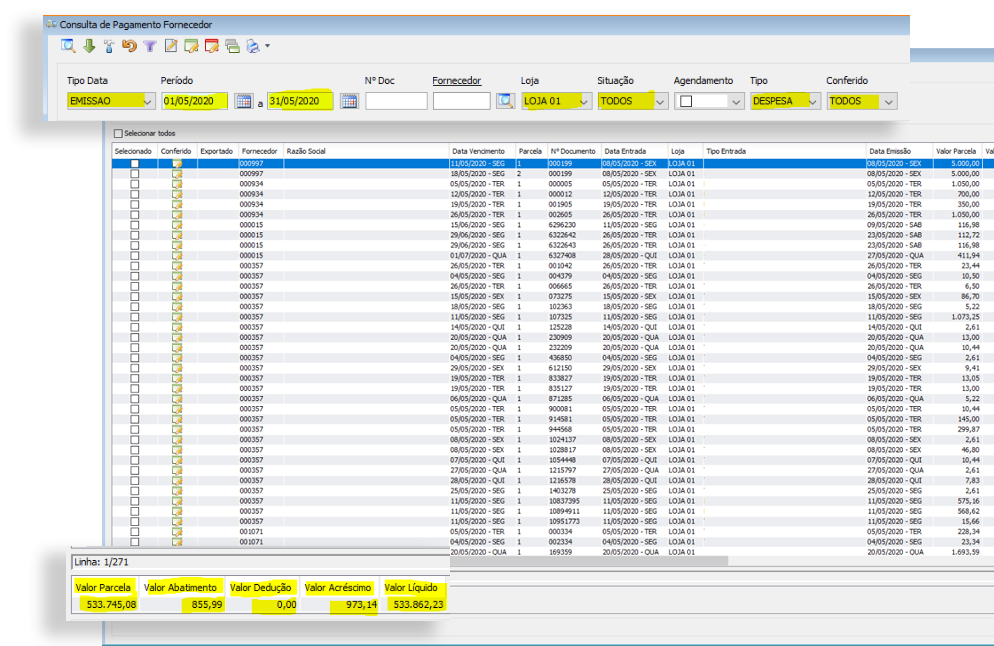Click Conferido icon for document 001905 row
This screenshot has width=994, height=646.
click(177, 204)
